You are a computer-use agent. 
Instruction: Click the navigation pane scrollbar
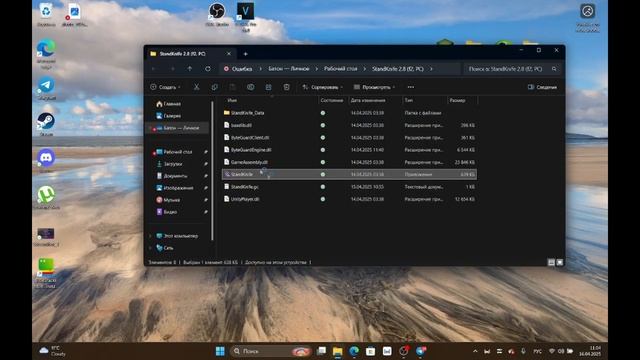[212, 171]
